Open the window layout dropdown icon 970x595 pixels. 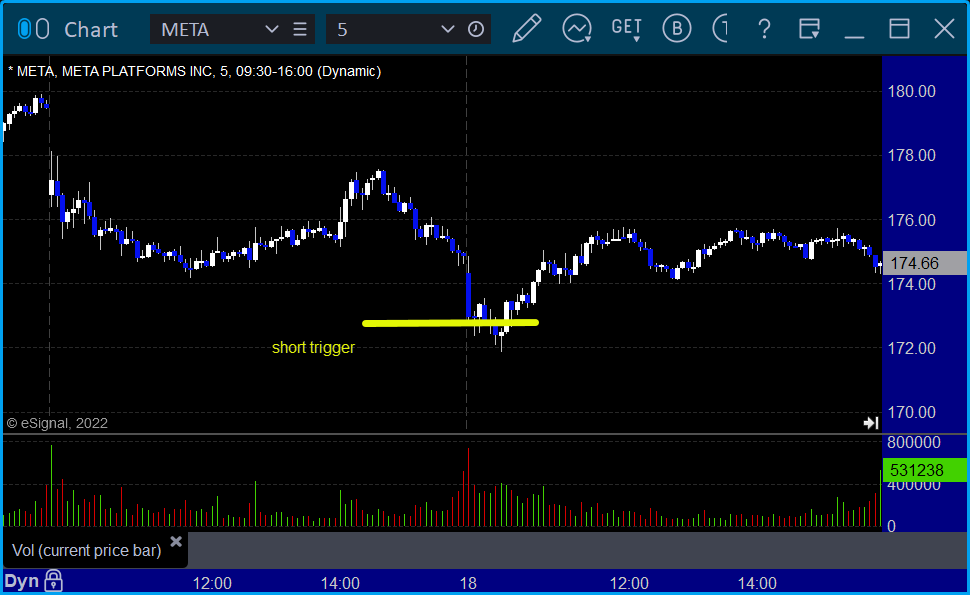(x=809, y=28)
